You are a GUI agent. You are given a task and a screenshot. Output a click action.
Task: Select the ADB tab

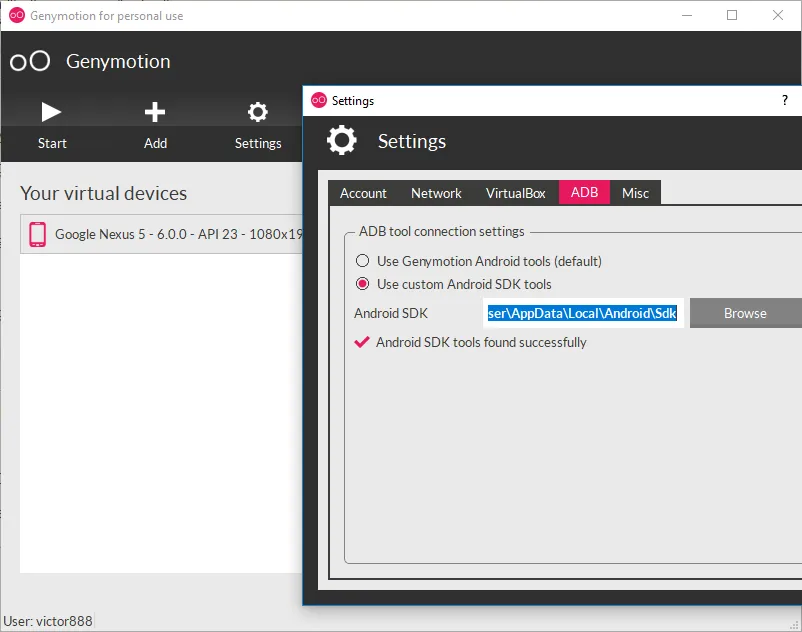(584, 192)
